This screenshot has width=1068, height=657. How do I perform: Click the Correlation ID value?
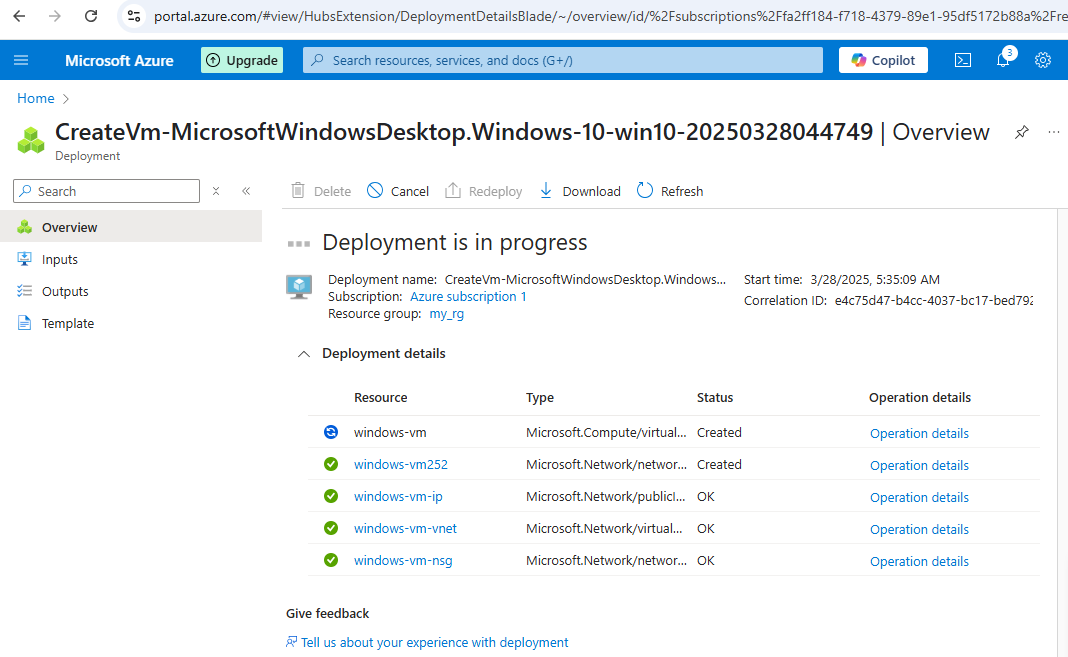(933, 300)
